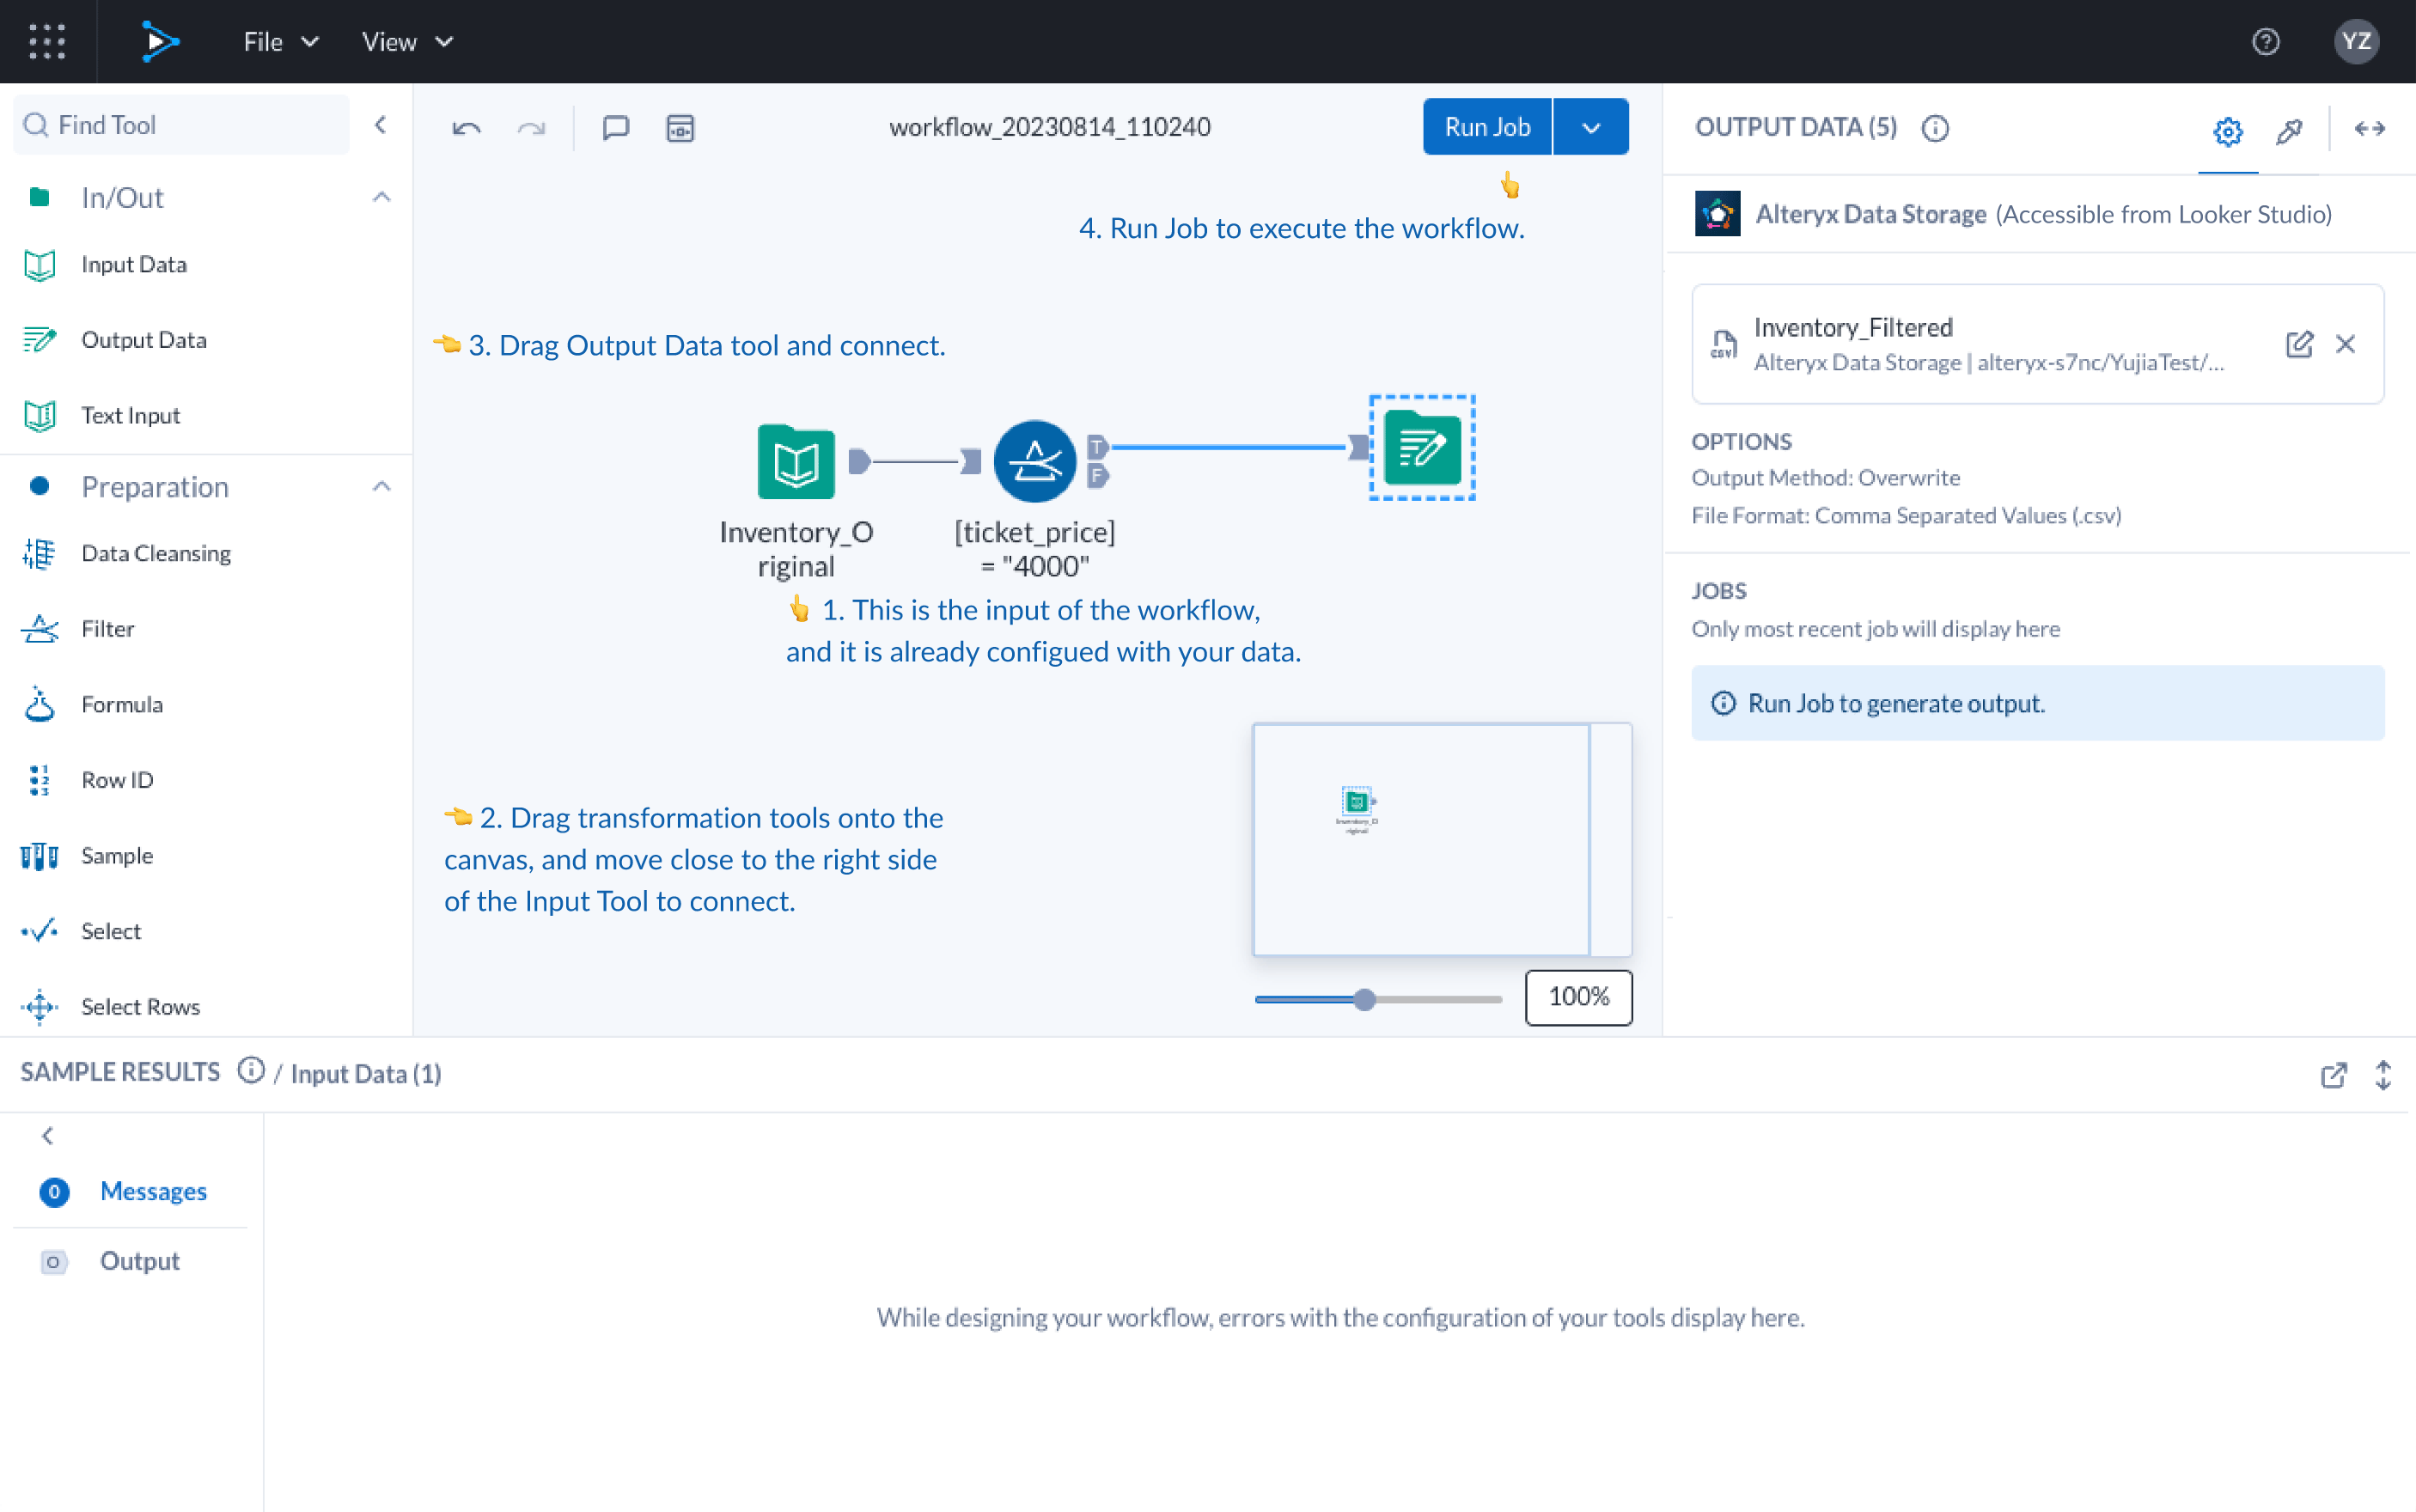Toggle the sample results panel height
The width and height of the screenshot is (2416, 1512).
(2382, 1075)
